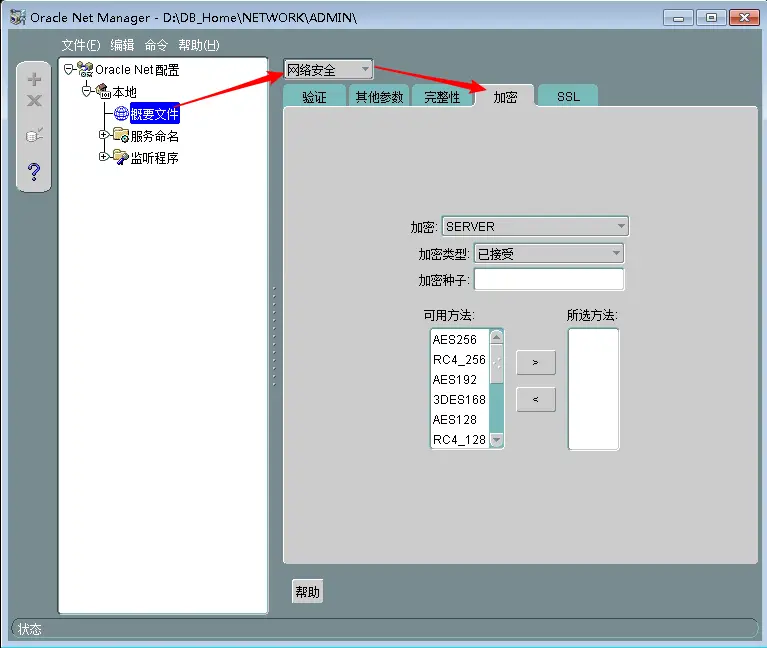This screenshot has width=767, height=648.
Task: Expand the 监听程序 tree node
Action: coord(103,156)
